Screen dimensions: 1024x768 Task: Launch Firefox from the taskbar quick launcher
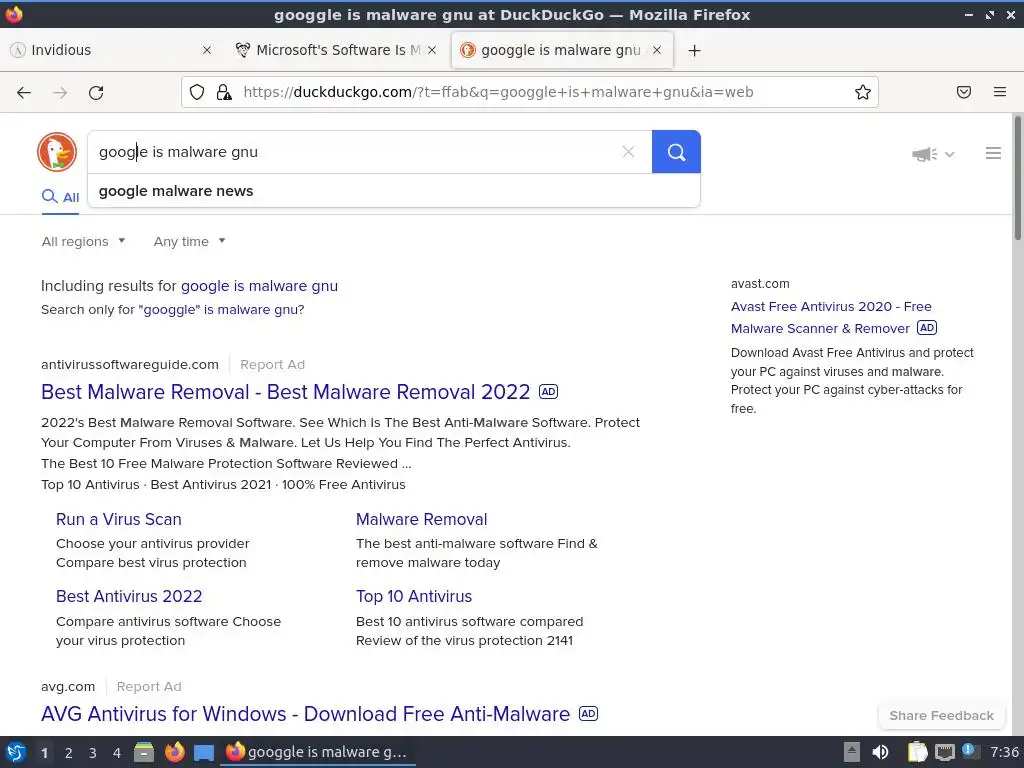pyautogui.click(x=174, y=752)
